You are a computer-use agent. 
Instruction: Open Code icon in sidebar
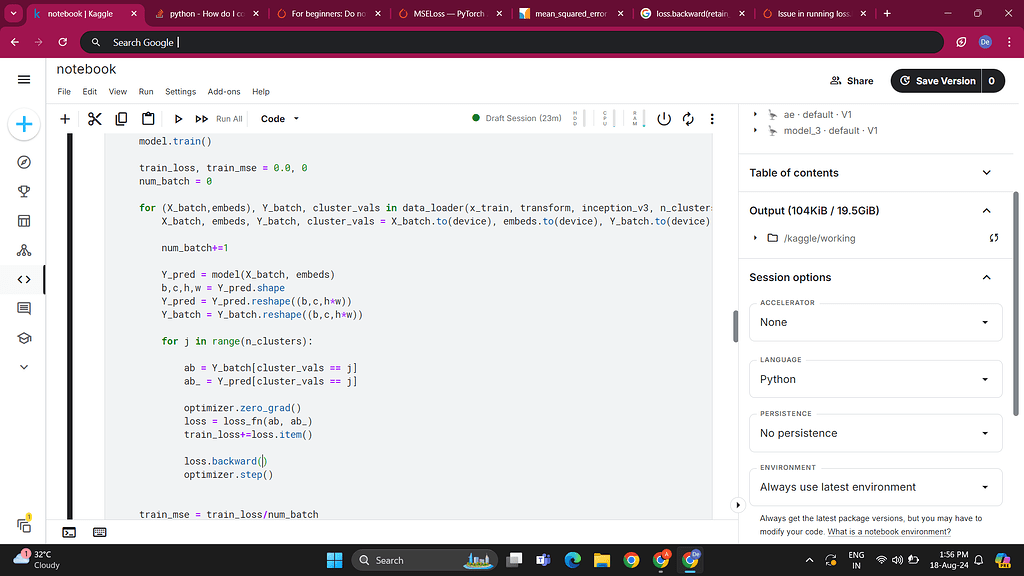[24, 280]
